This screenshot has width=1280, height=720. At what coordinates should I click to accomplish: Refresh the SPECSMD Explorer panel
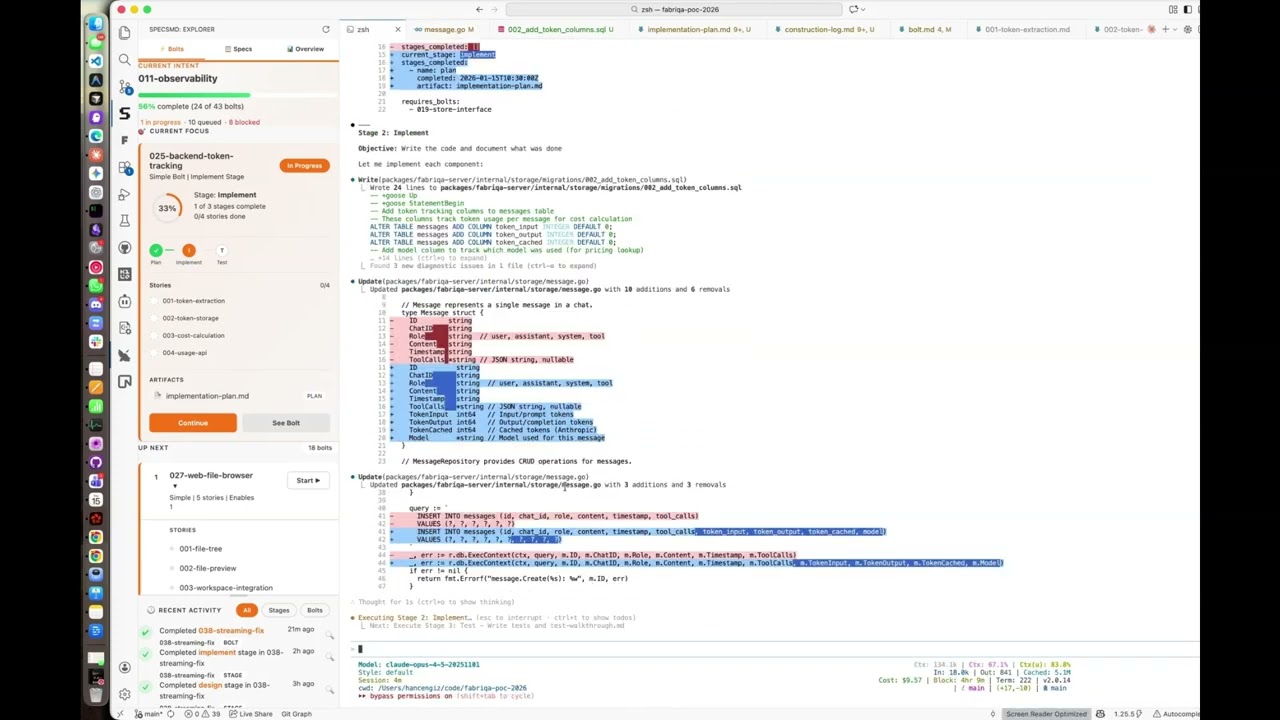[x=326, y=29]
